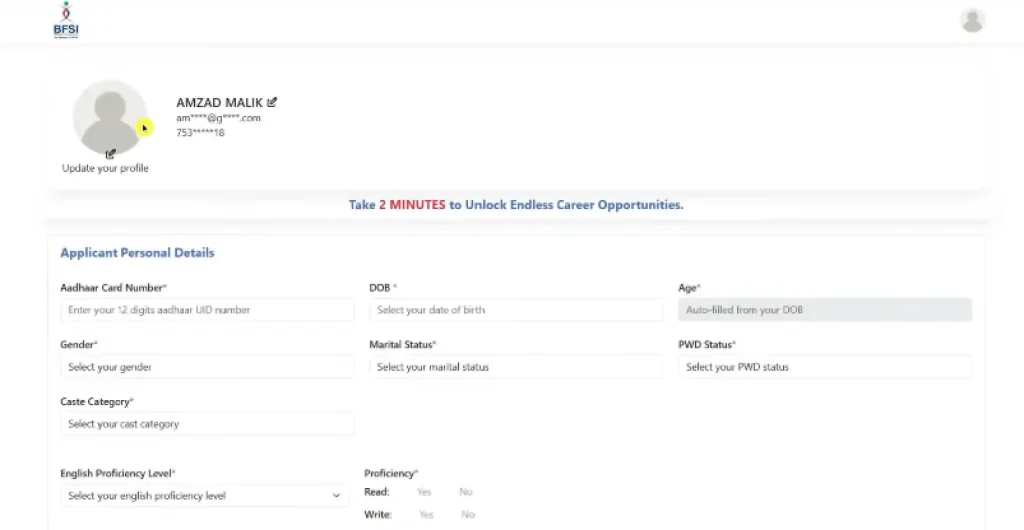Expand the Caste Category dropdown
1024x530 pixels.
click(207, 424)
